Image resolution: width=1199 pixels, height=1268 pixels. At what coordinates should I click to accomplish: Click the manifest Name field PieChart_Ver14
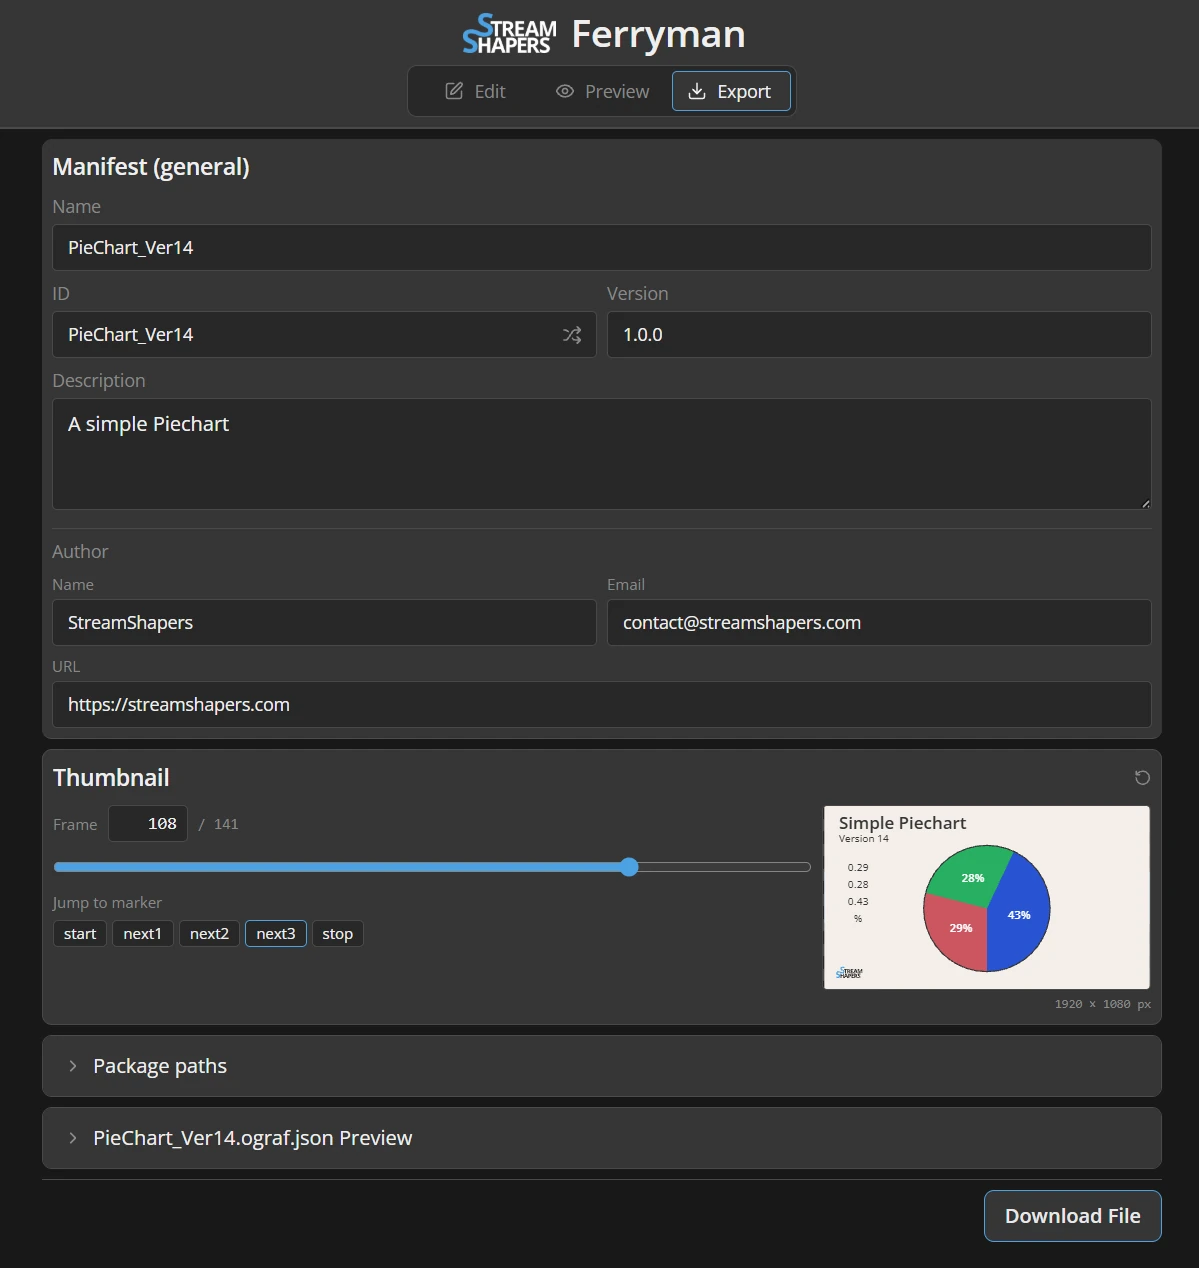pos(602,247)
